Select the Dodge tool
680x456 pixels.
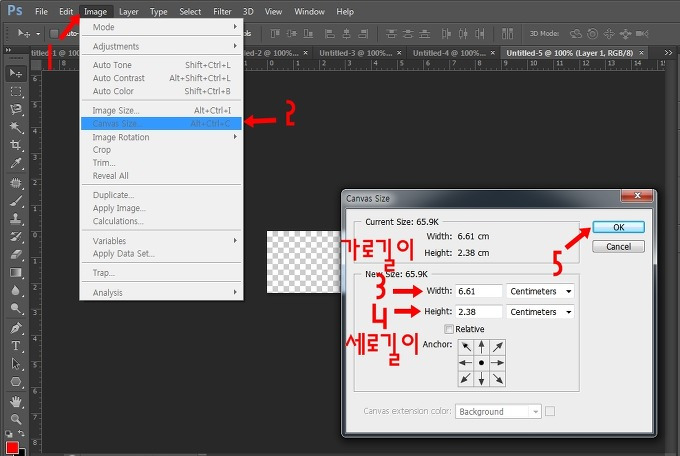click(x=16, y=308)
